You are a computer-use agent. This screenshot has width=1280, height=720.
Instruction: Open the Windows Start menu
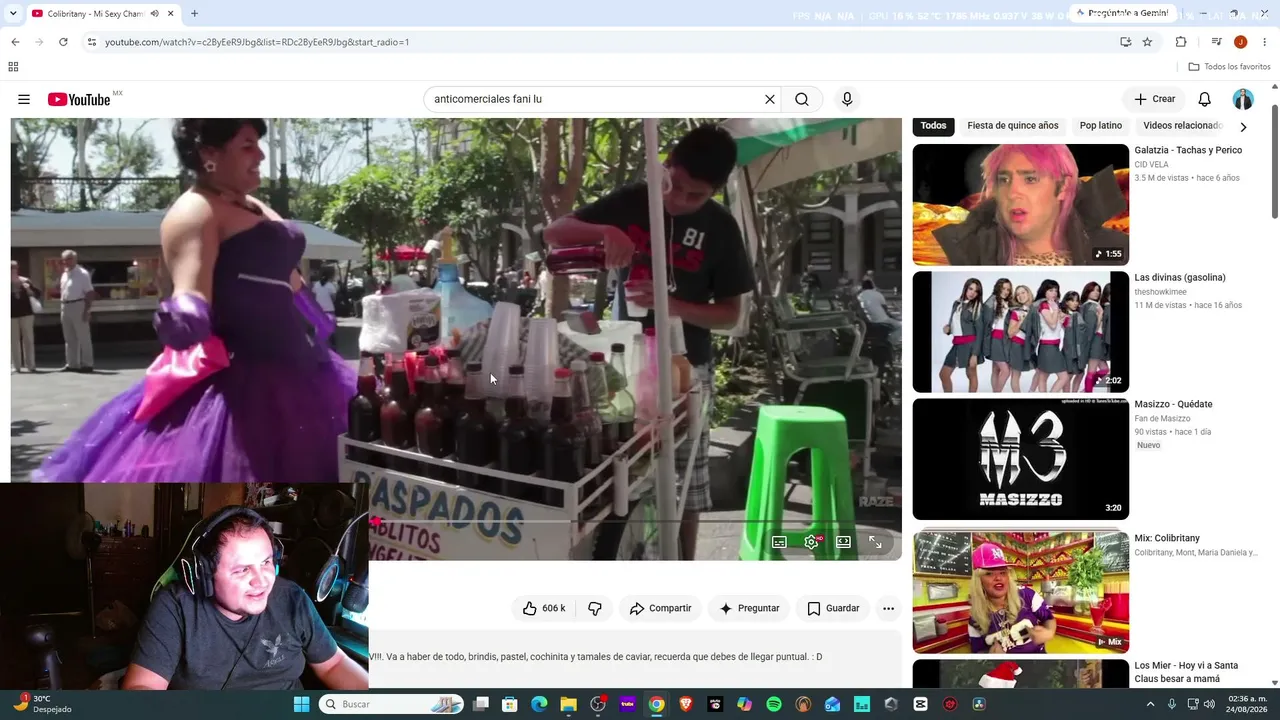point(301,704)
